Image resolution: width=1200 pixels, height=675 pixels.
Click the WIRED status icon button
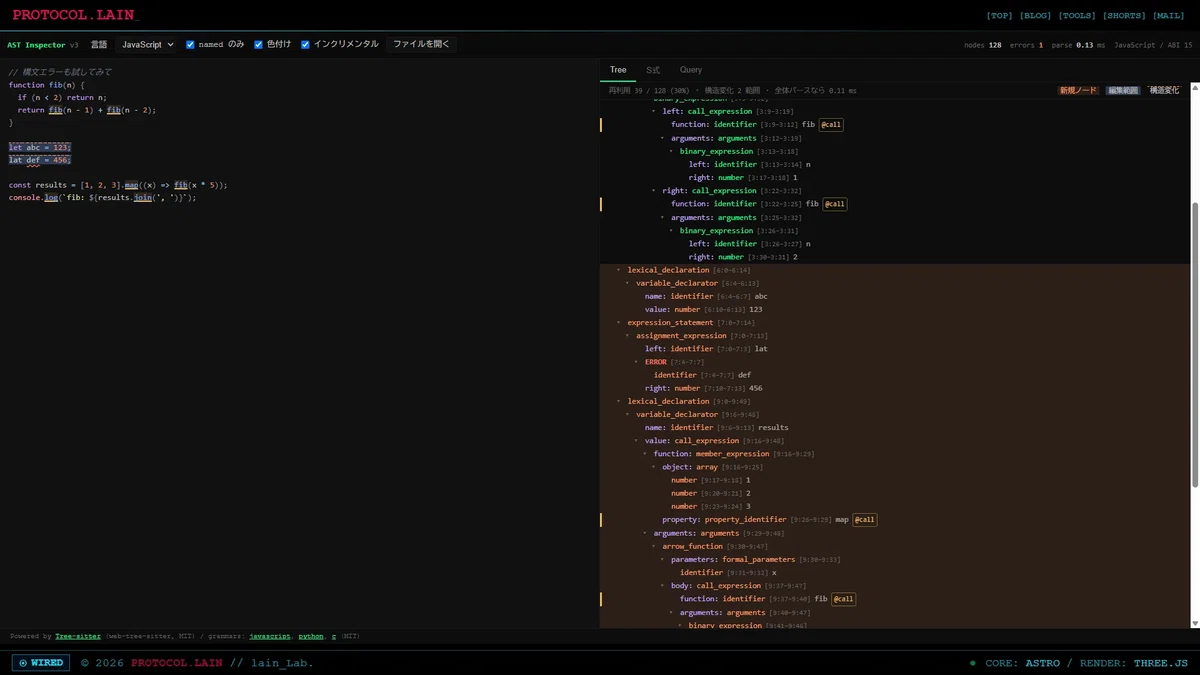tap(41, 663)
